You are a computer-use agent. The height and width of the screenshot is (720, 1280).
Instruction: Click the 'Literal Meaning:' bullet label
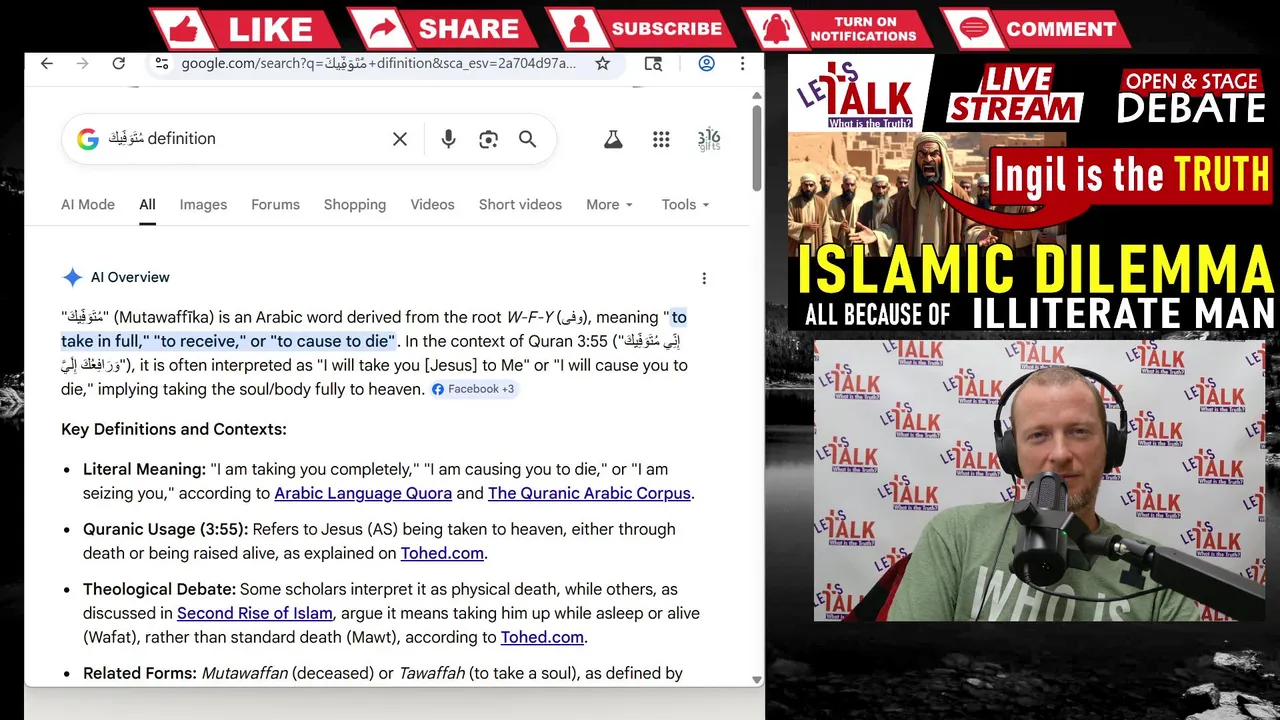tap(144, 469)
